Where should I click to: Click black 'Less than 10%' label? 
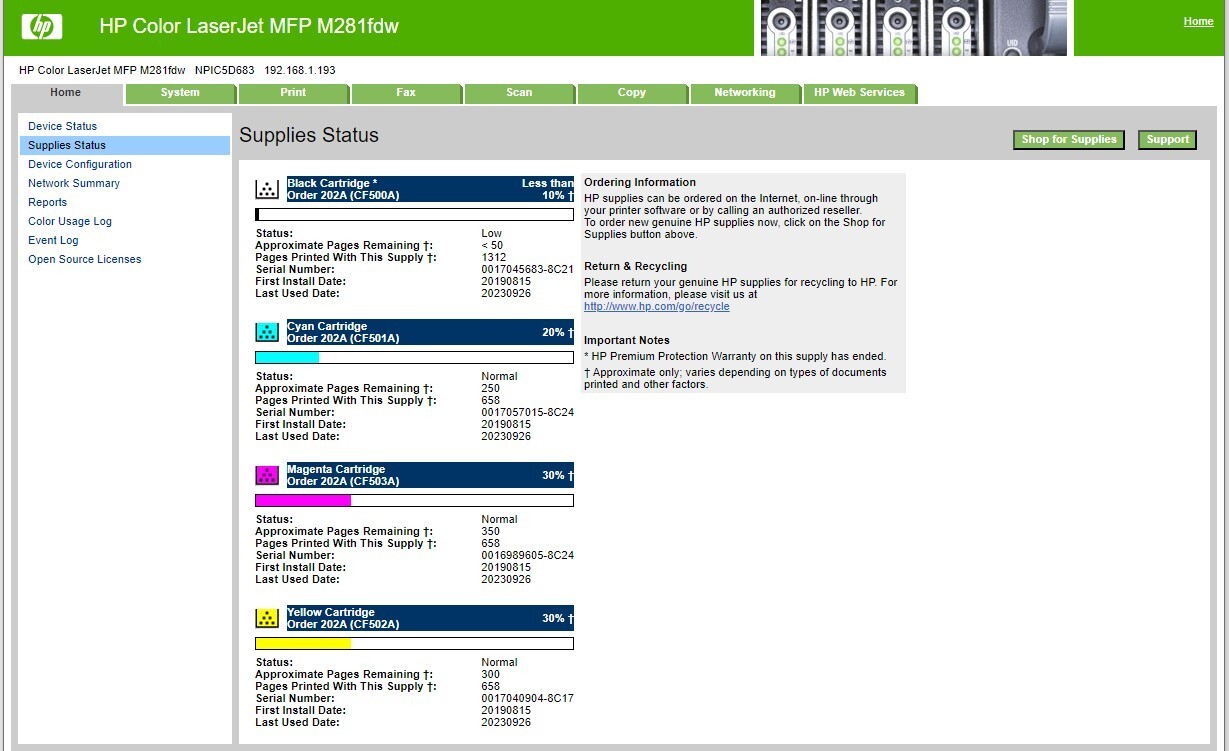(x=548, y=190)
